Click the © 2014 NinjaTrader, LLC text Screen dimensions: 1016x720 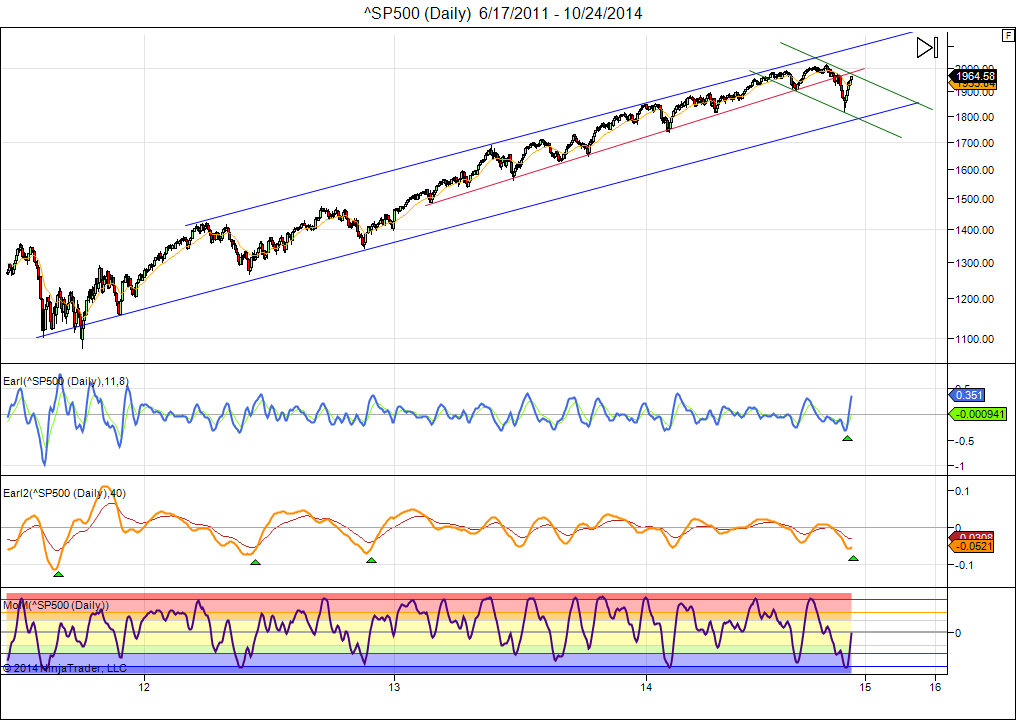point(65,667)
